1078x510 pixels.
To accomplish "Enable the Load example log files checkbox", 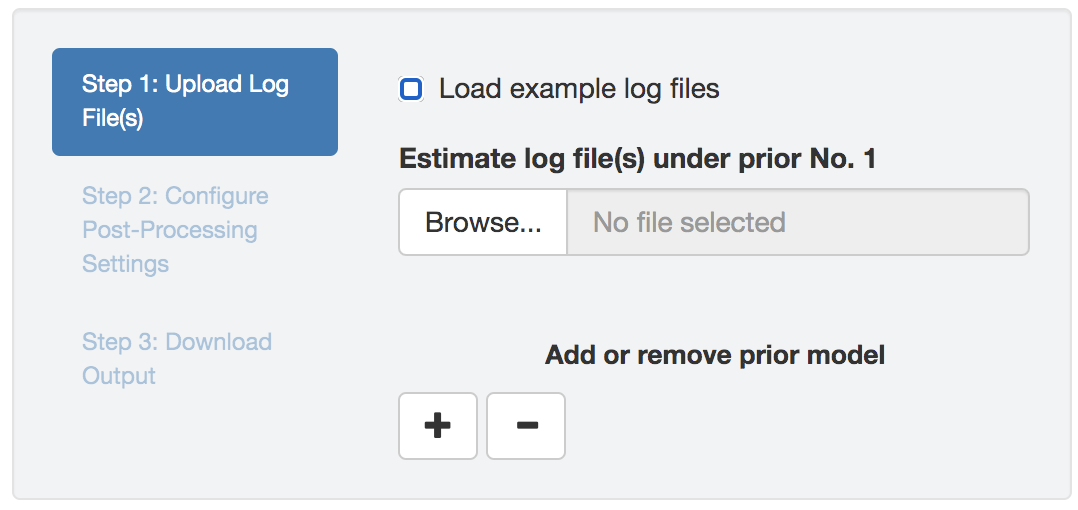I will click(411, 89).
